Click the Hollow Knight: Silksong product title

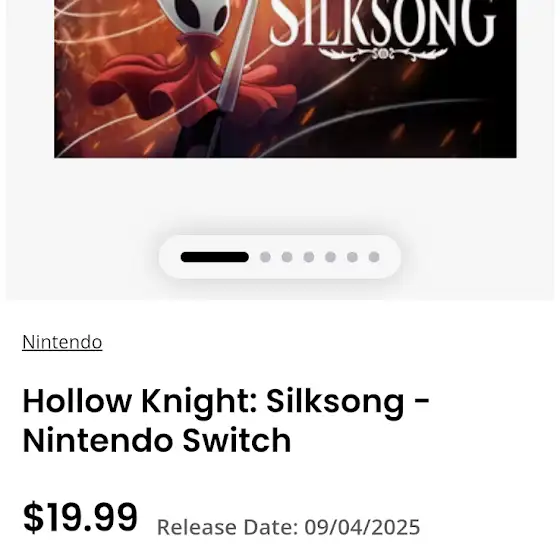click(x=226, y=420)
